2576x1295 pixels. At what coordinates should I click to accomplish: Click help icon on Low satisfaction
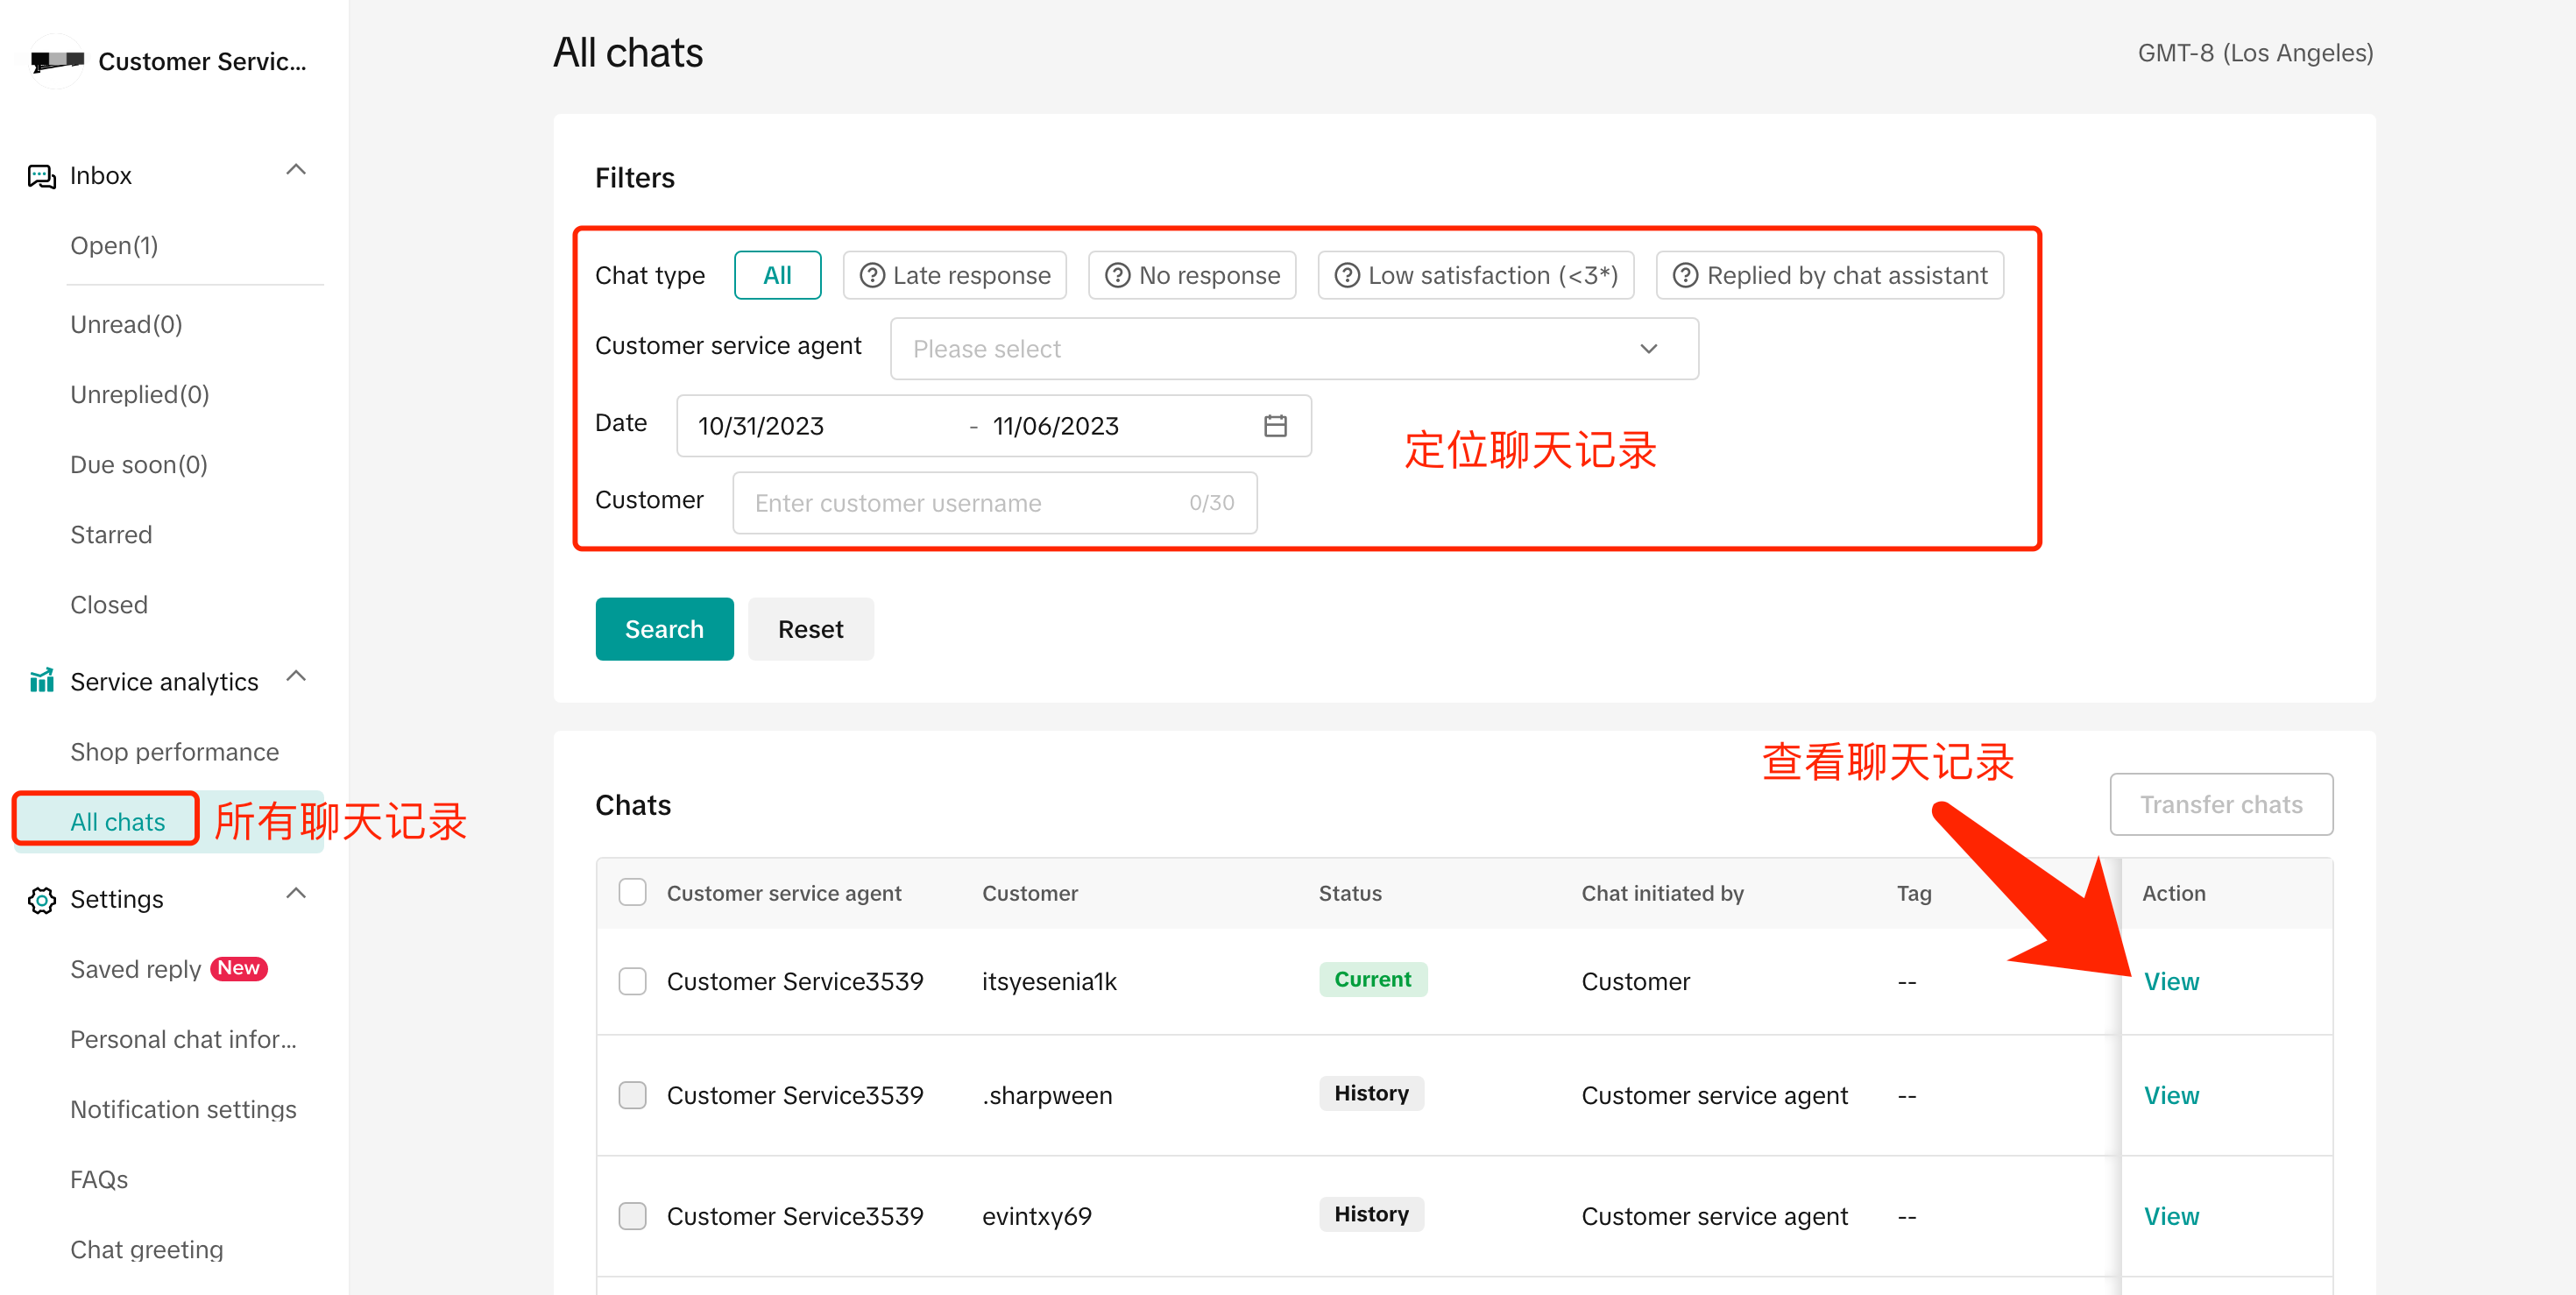click(1346, 275)
